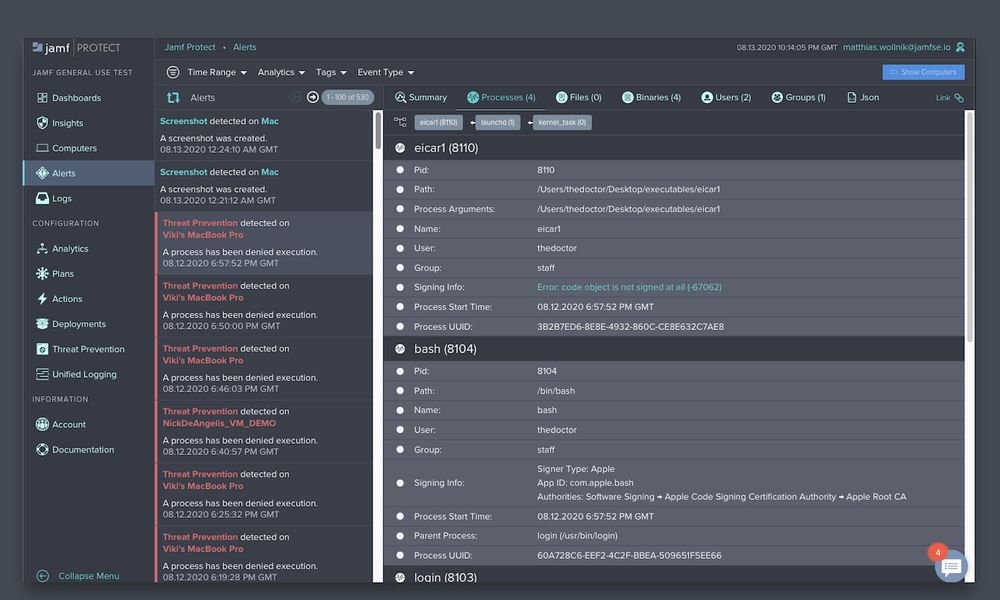Click the alerts list scrollbar
The image size is (1000, 600).
coord(378,131)
